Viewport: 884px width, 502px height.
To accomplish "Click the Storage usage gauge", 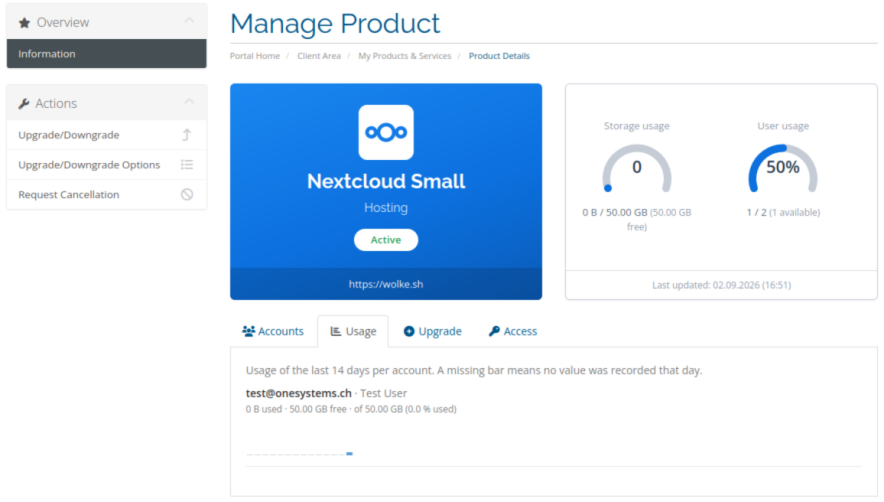I will click(637, 168).
